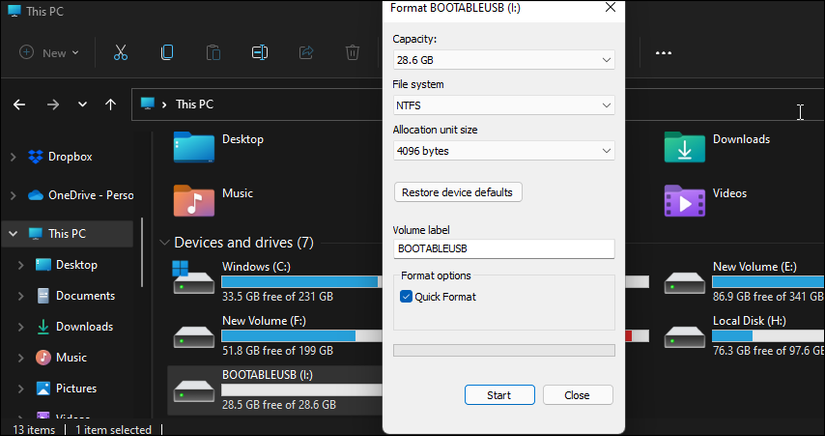
Task: Close Format dialog with X button
Action: [x=610, y=7]
